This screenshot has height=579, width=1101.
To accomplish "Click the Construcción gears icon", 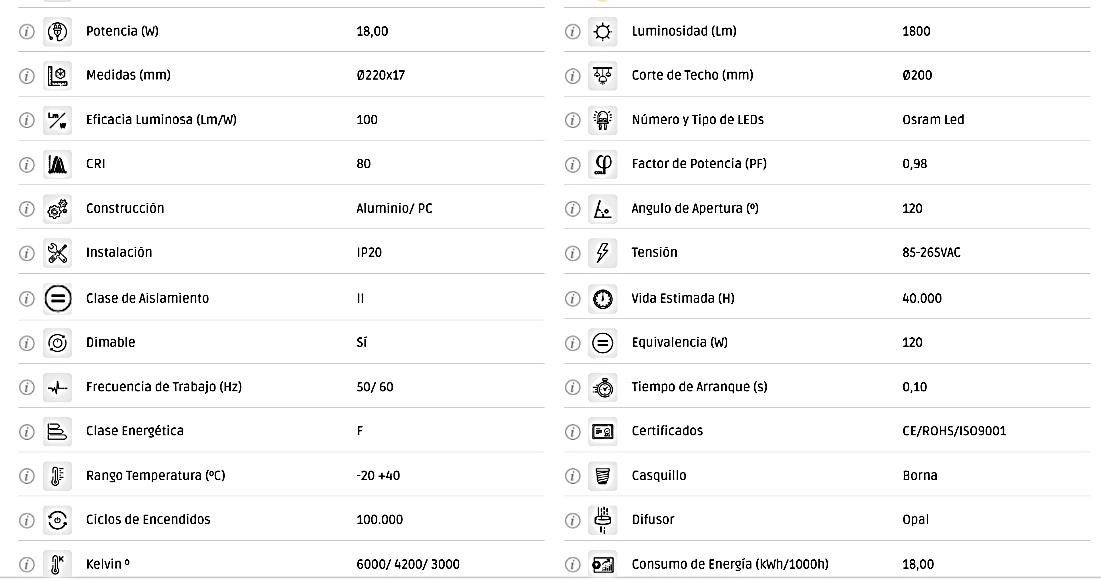I will point(58,209).
